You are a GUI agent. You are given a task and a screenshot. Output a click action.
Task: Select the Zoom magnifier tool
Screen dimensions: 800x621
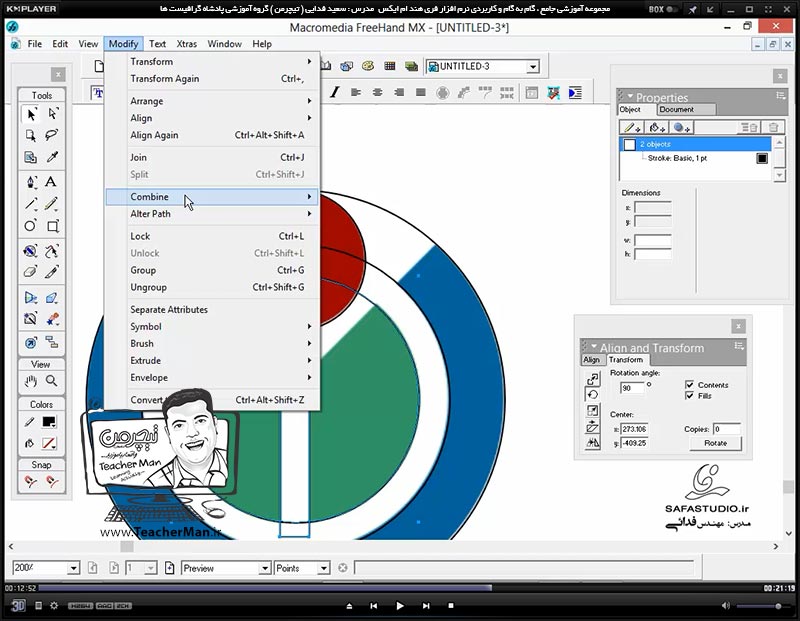click(52, 381)
